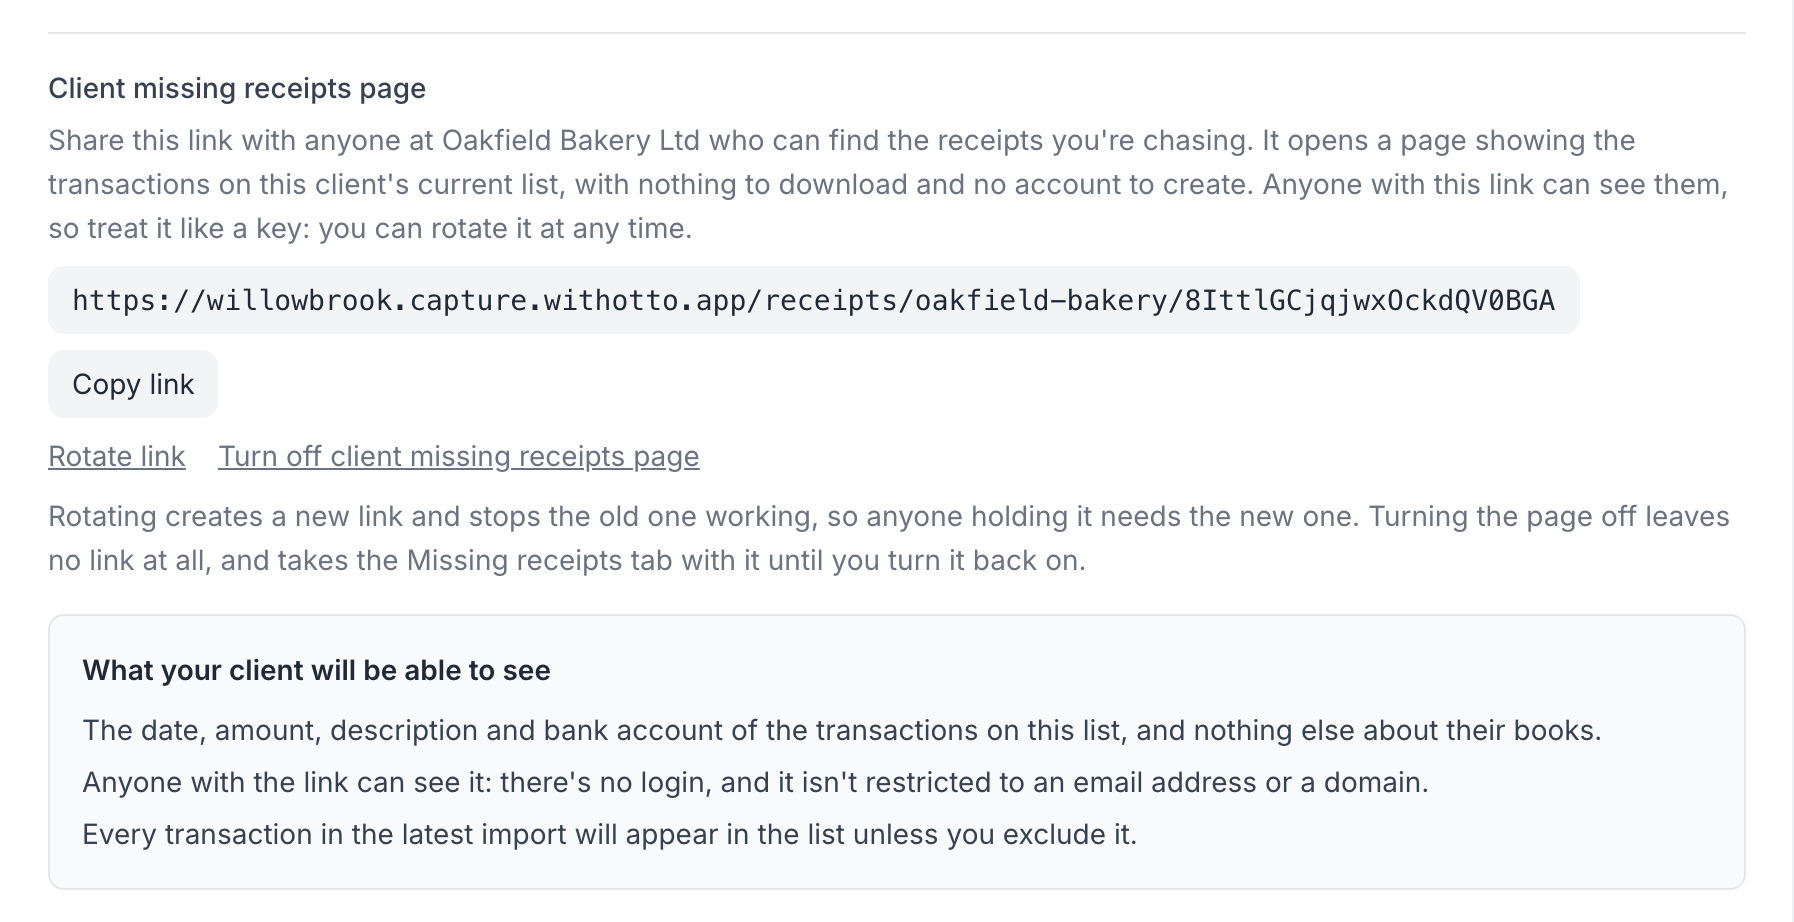Click the 'Client missing receipts page' heading
Screen dimensions: 1794x922
237,88
